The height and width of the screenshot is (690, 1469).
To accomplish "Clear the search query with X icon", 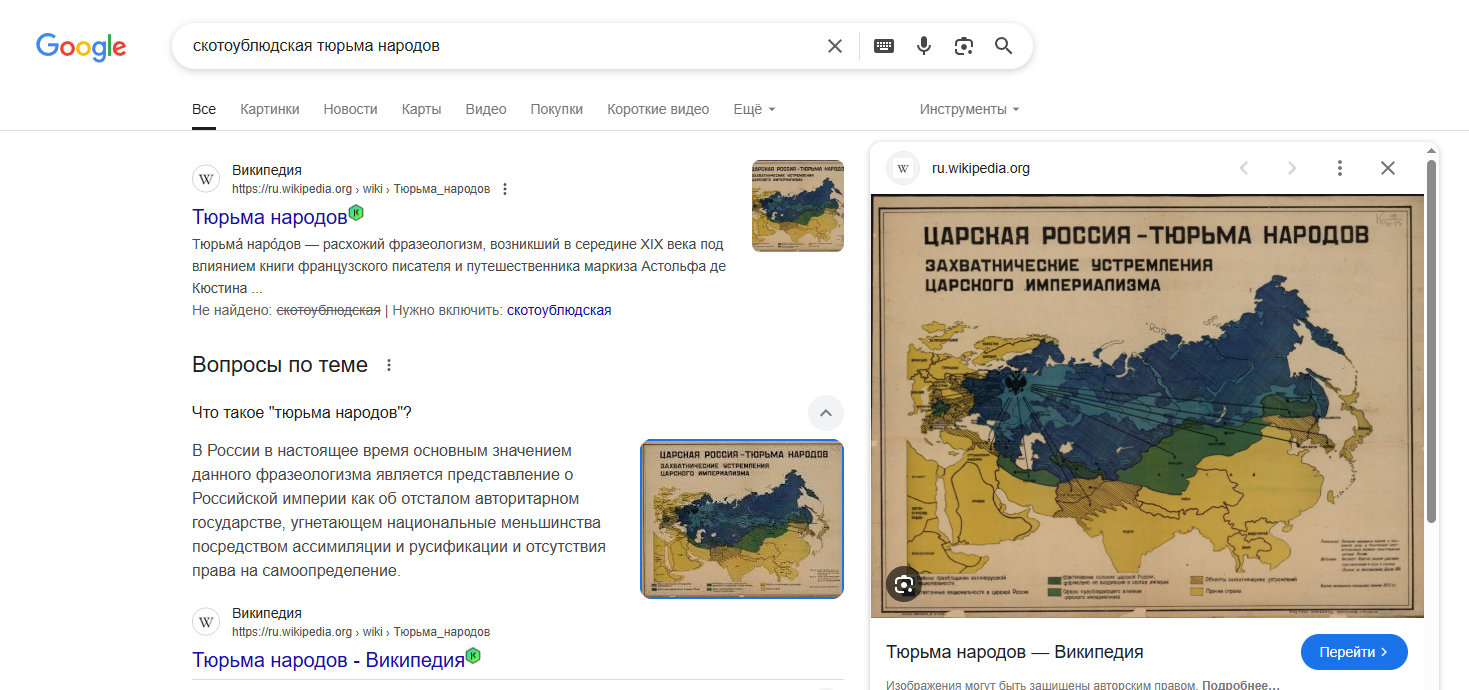I will tap(835, 46).
